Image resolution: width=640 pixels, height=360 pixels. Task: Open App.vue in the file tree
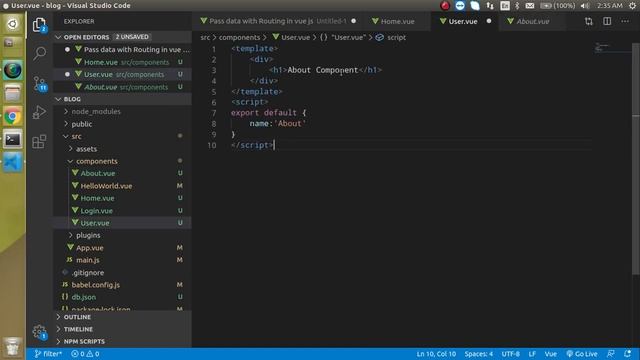[x=122, y=248]
